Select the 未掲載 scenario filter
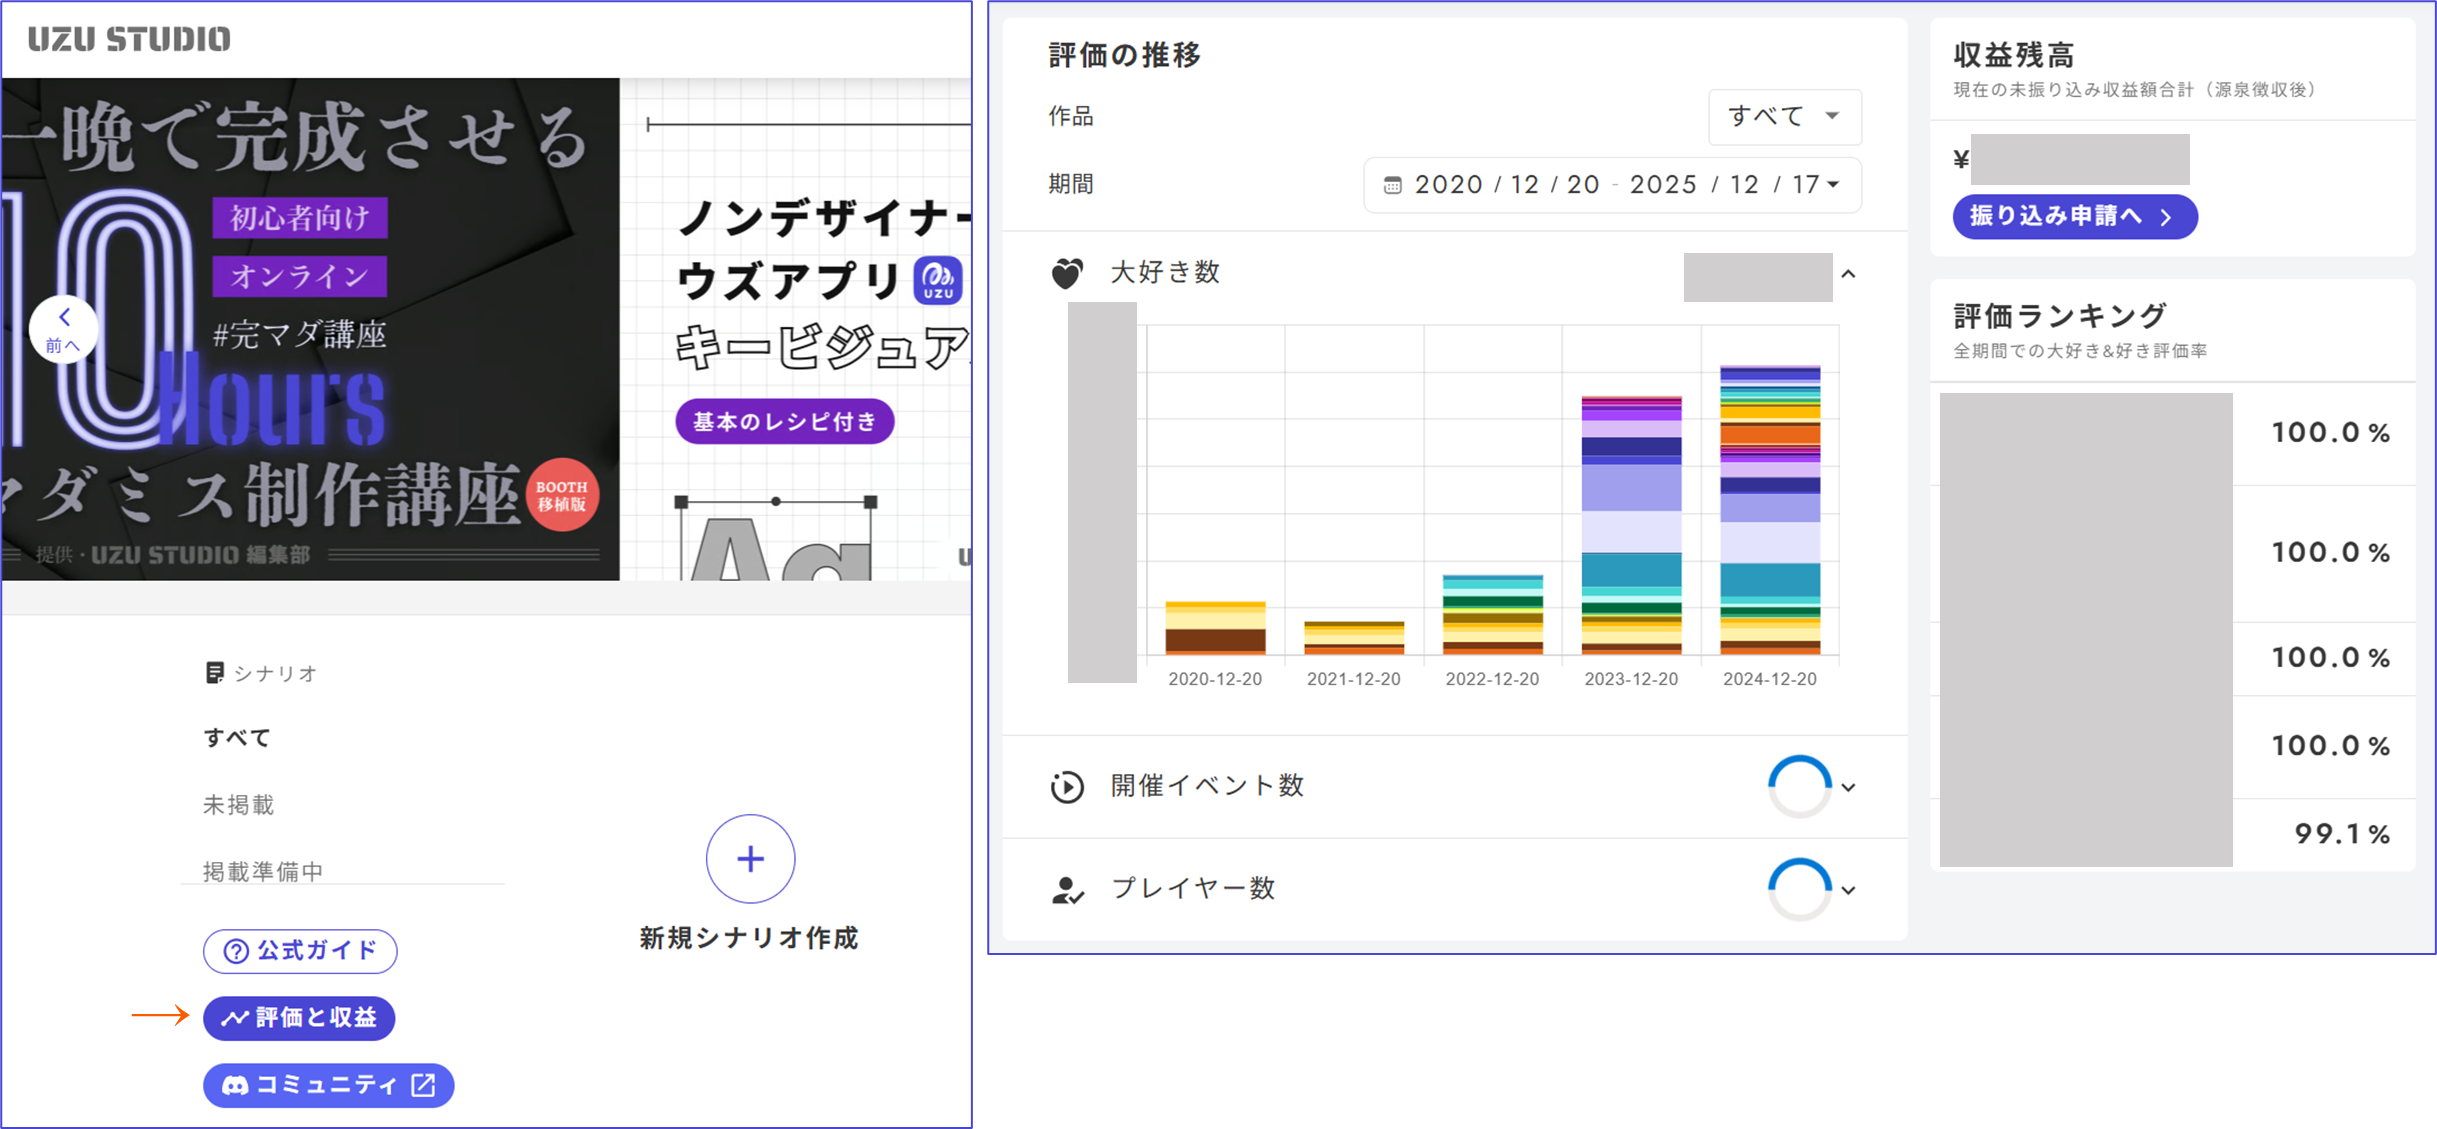The width and height of the screenshot is (2437, 1129). 238,805
